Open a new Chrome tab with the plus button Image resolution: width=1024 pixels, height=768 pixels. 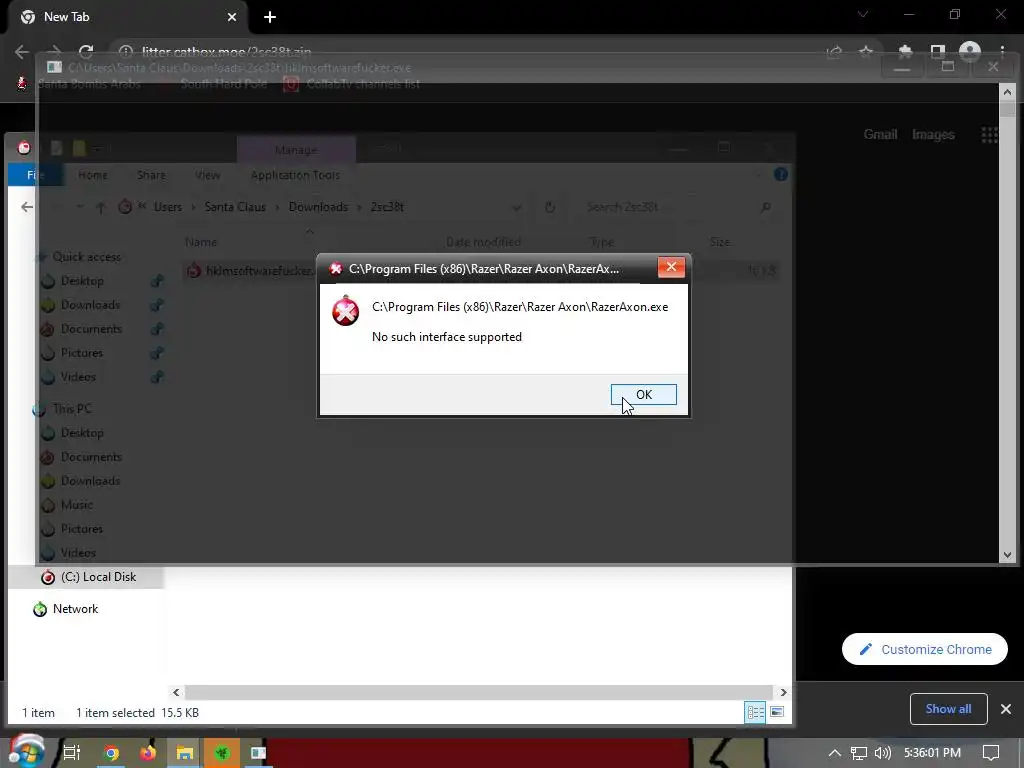[x=270, y=17]
